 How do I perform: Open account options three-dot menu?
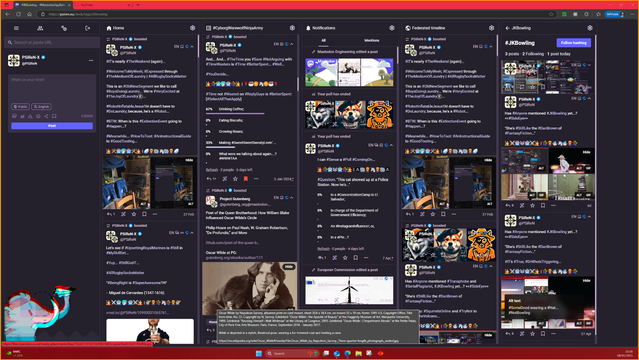[91, 60]
